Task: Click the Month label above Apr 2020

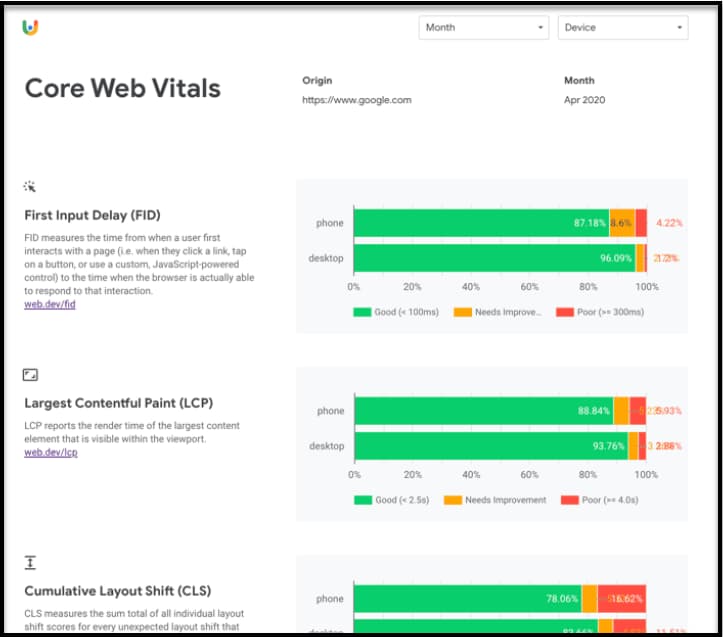Action: [x=579, y=81]
